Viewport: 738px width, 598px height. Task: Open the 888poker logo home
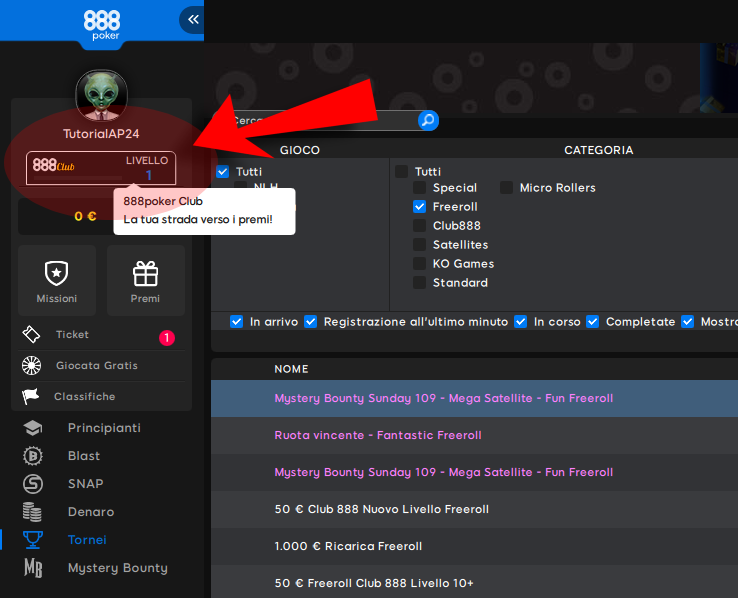(x=102, y=25)
